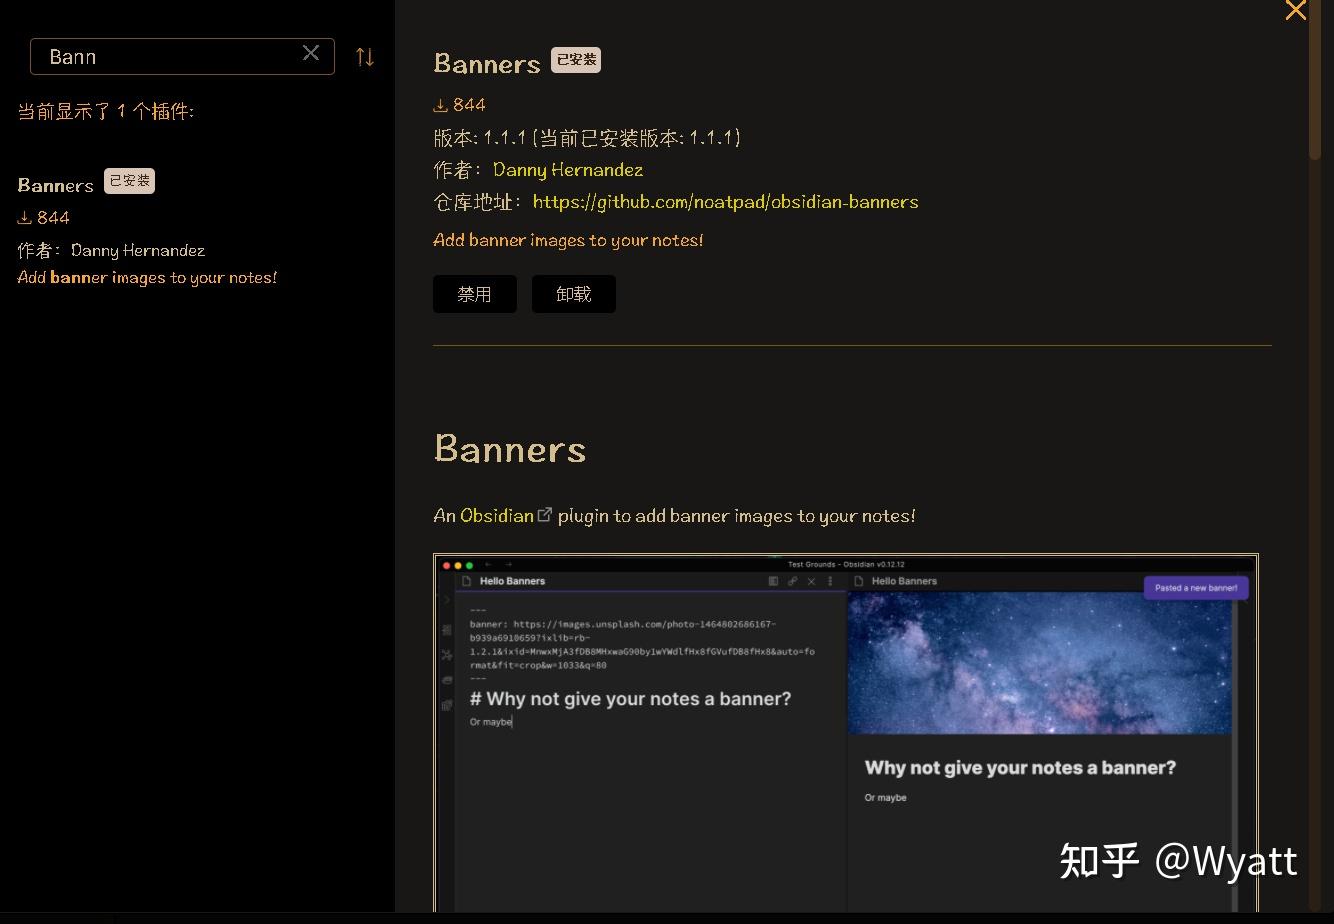This screenshot has height=924, width=1334.
Task: Disable the plugin with the 禁用 button
Action: click(474, 293)
